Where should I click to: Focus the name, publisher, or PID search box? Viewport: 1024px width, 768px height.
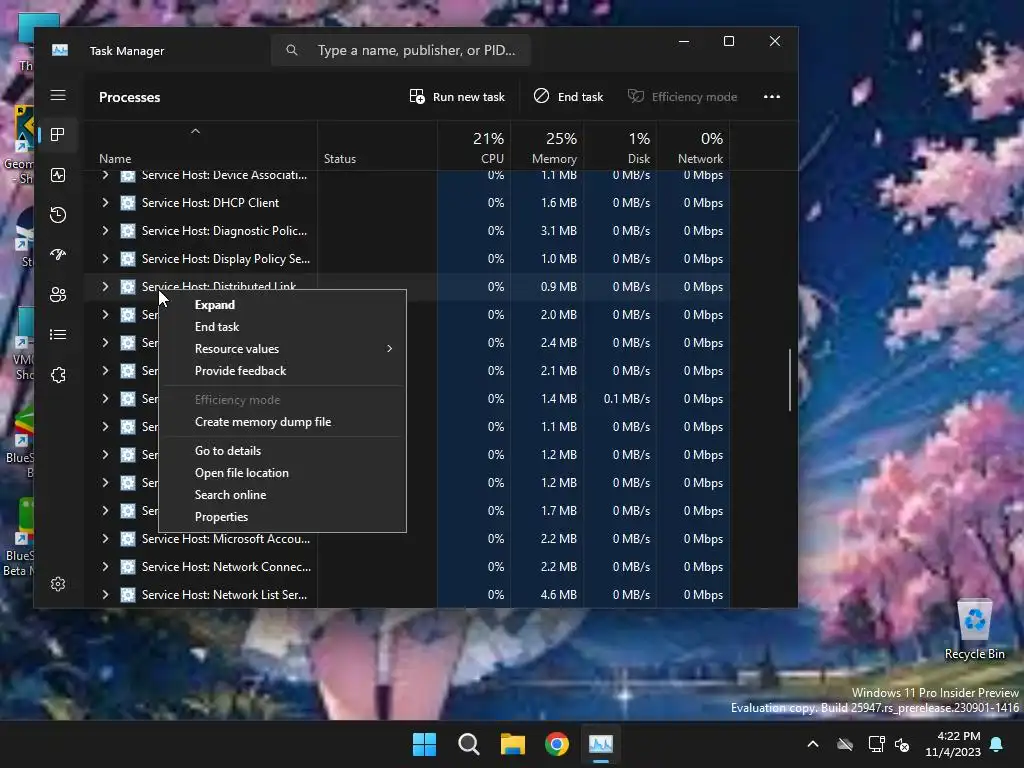click(x=401, y=50)
